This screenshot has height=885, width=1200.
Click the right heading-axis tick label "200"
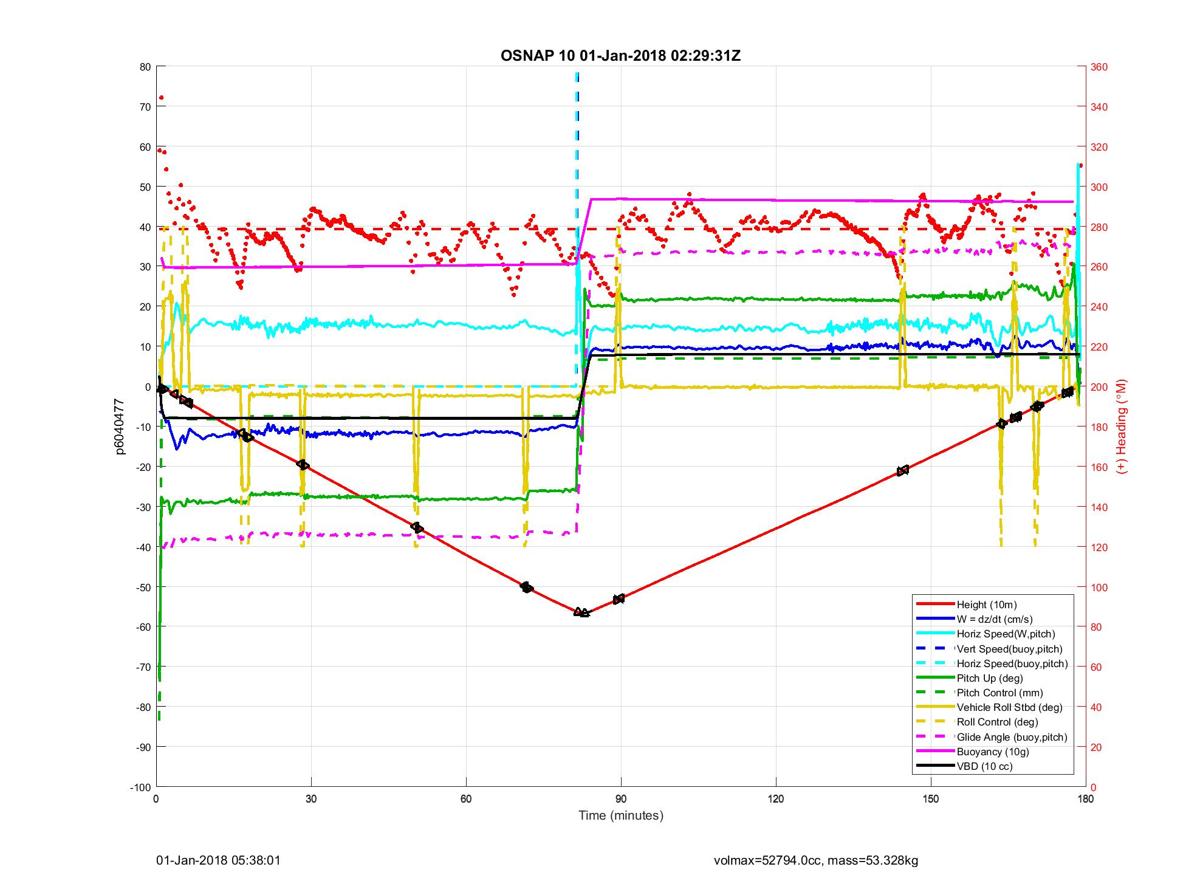(1099, 387)
